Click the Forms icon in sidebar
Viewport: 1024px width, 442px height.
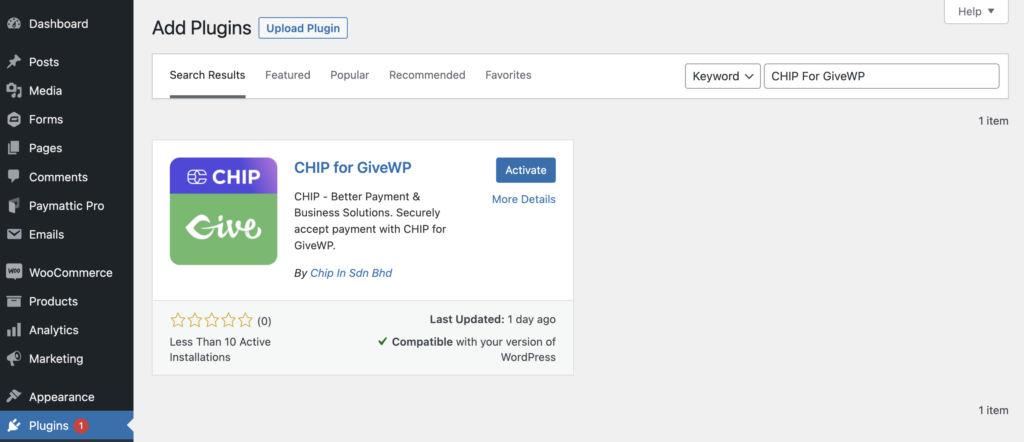tap(14, 119)
